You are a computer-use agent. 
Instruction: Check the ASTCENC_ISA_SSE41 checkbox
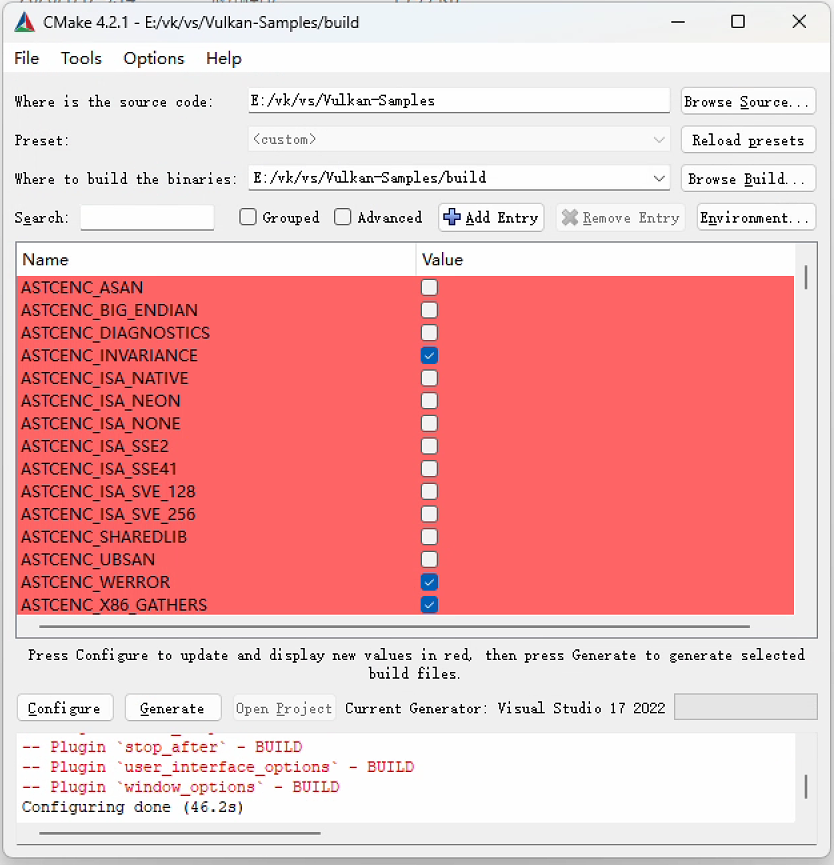click(429, 468)
